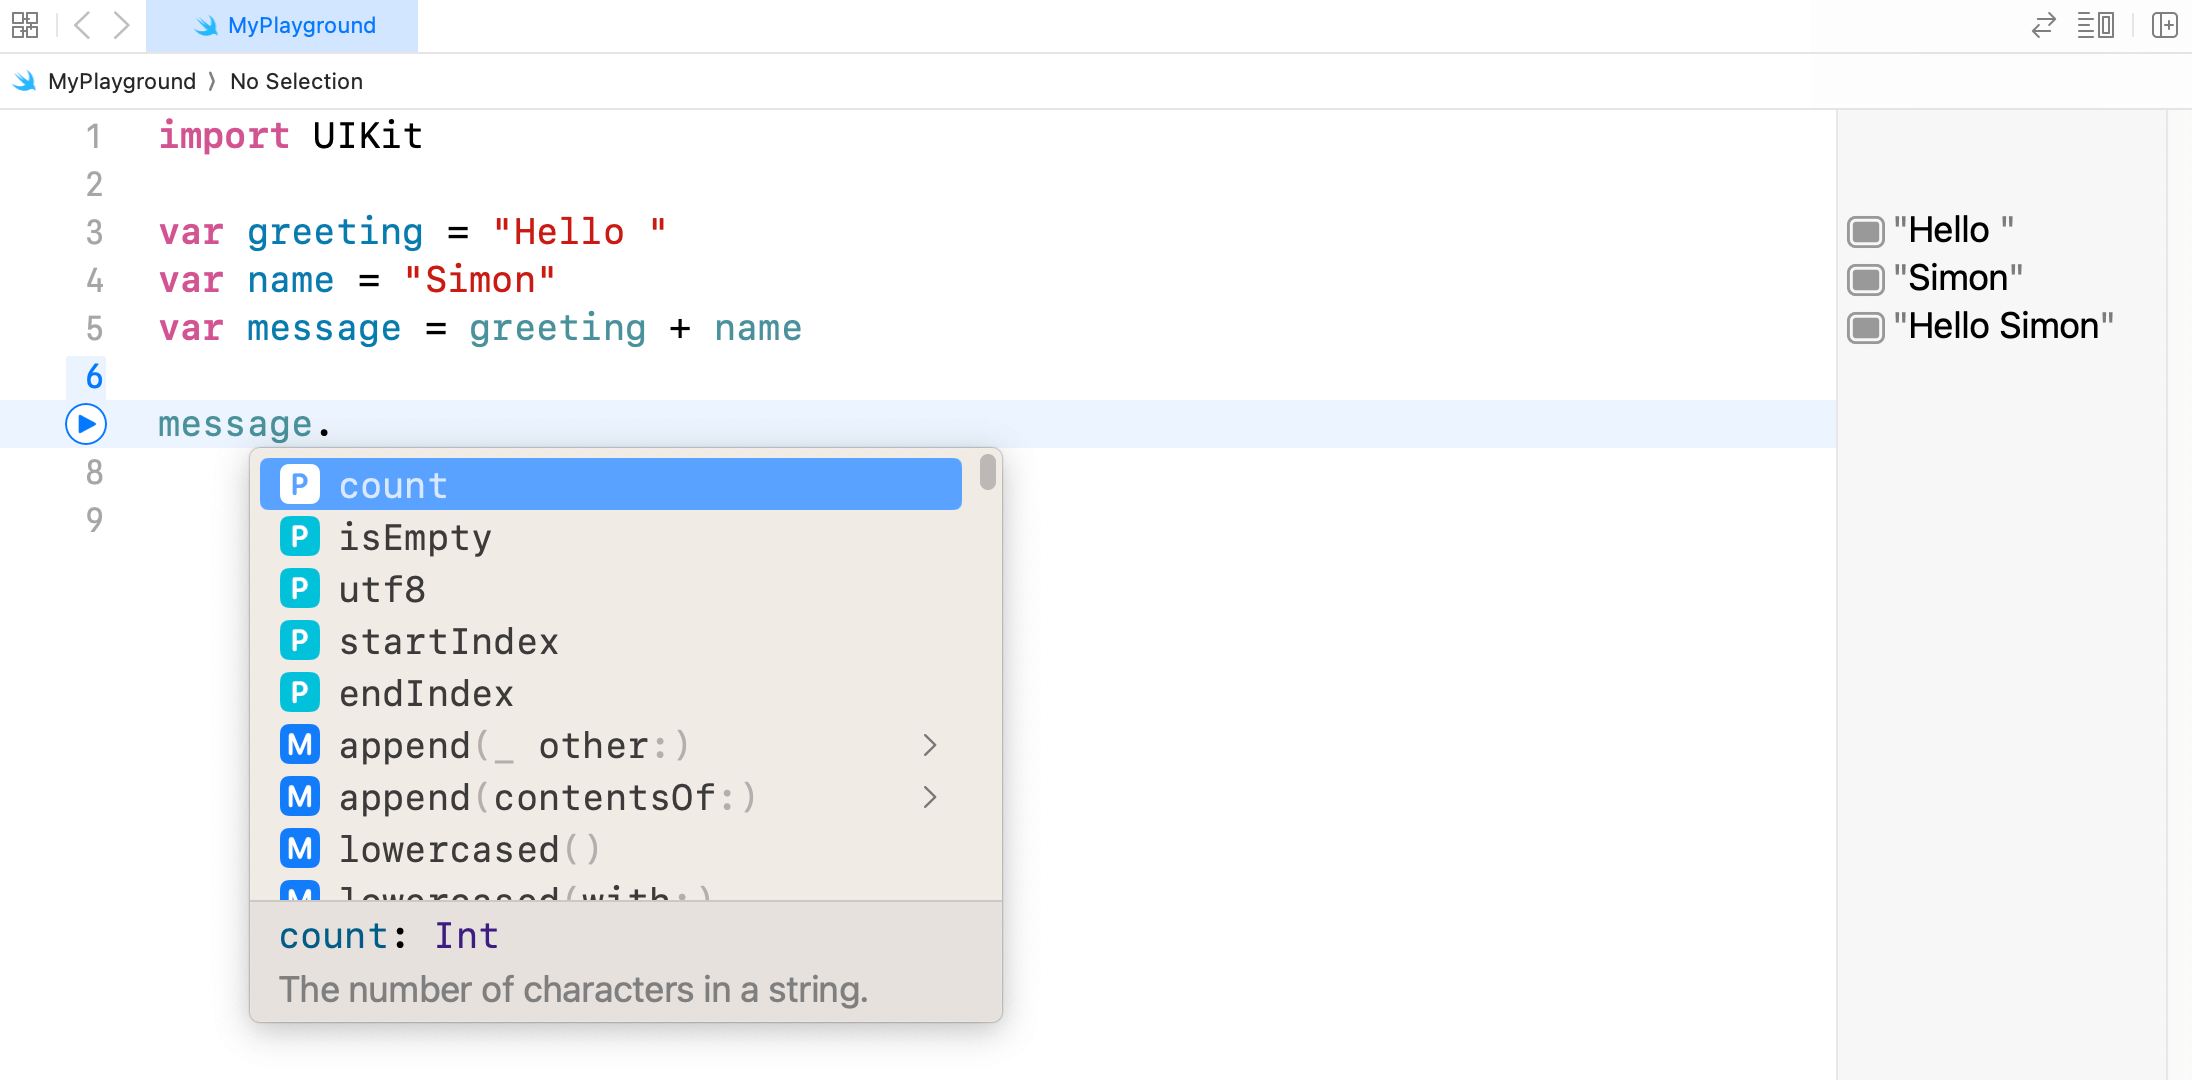2192x1080 pixels.
Task: Toggle quick look for "Simon" result
Action: (1865, 279)
